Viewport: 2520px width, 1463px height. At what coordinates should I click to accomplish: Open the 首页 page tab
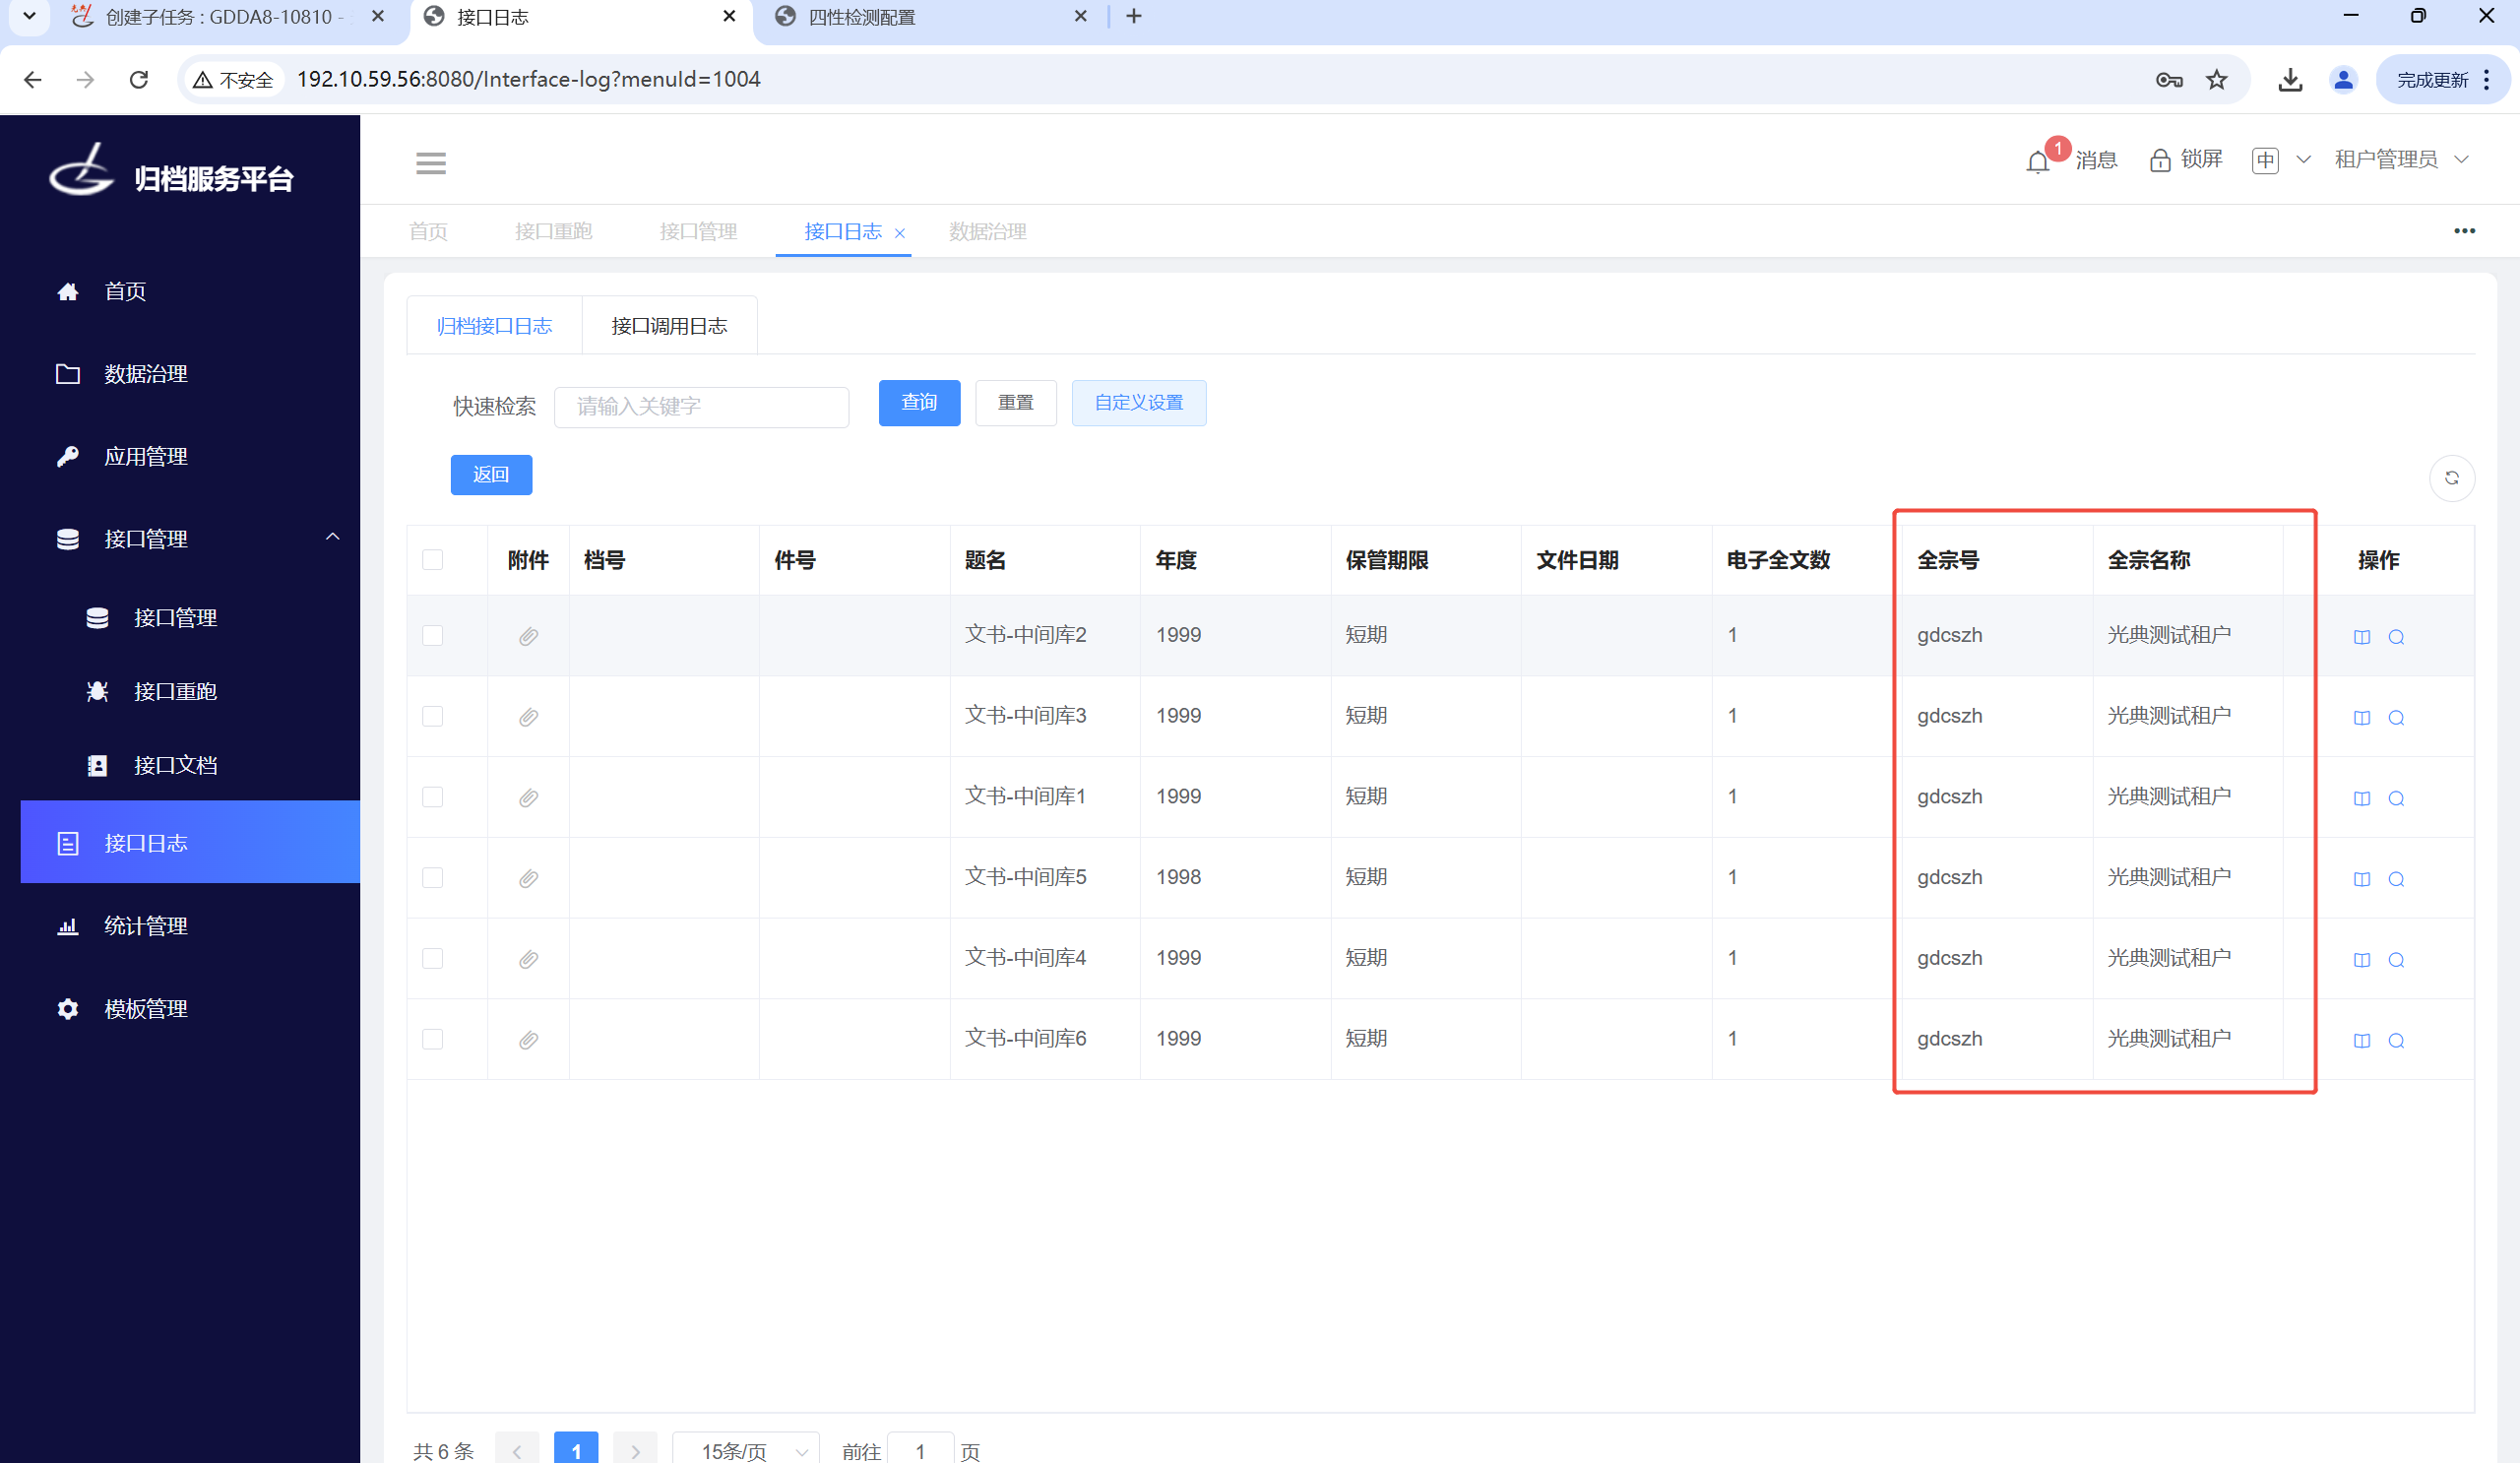pos(428,232)
